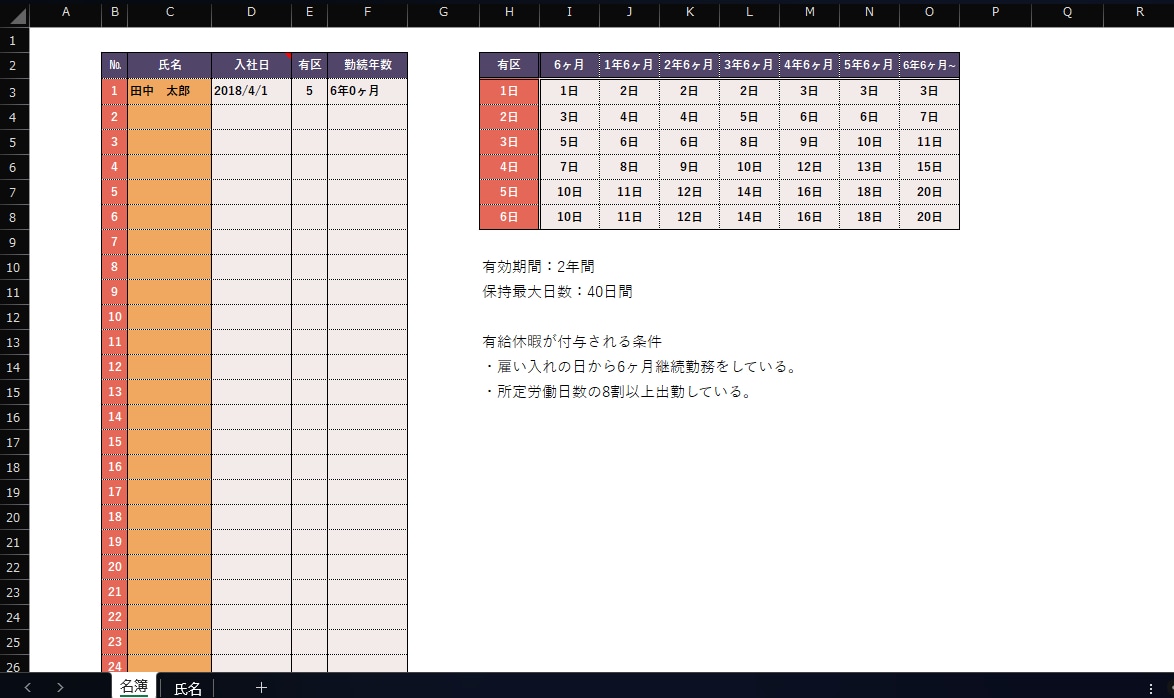The image size is (1174, 698).
Task: Select the 有給休暇が付与される条件 heading
Action: pyautogui.click(x=572, y=342)
